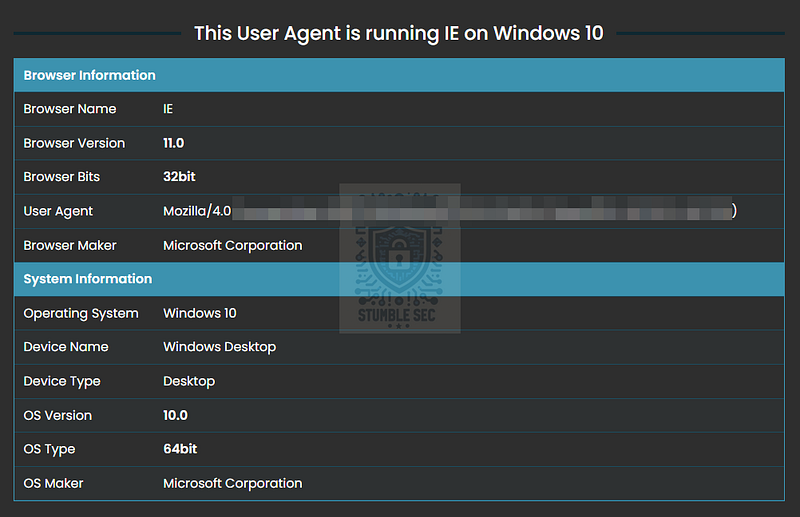Select the IE browser name value
This screenshot has width=800, height=517.
tap(168, 109)
